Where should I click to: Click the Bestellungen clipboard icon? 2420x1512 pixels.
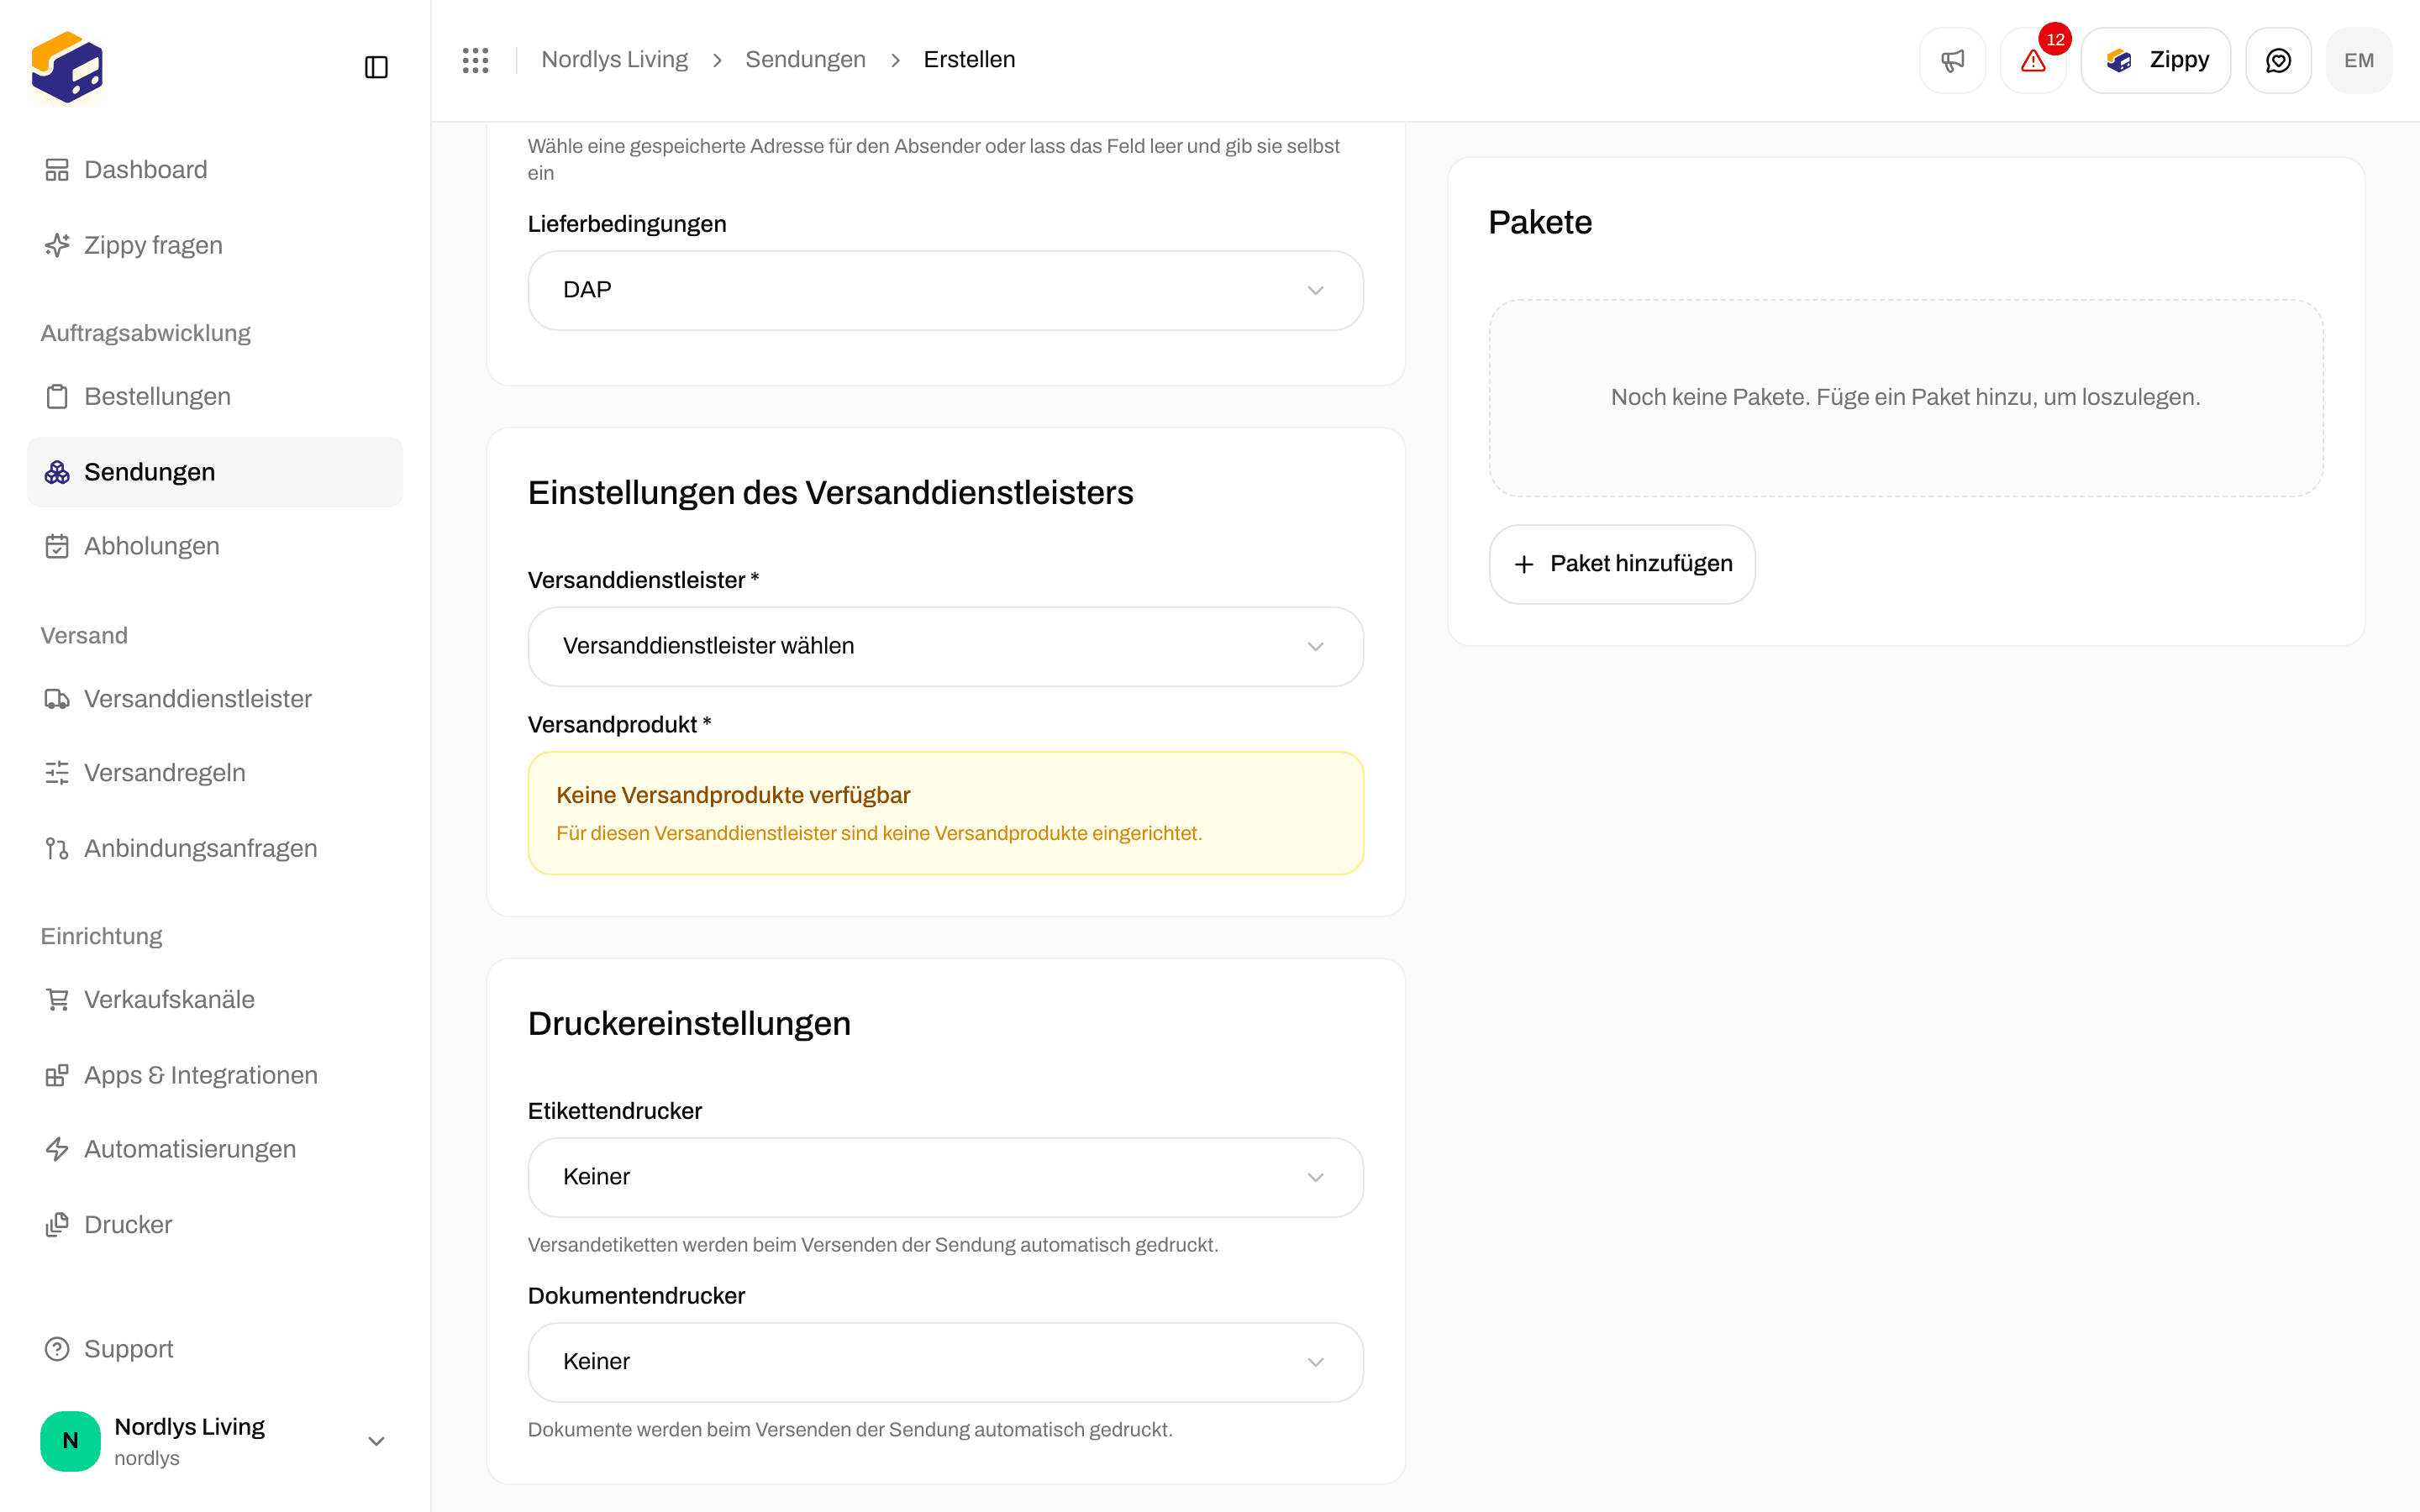point(57,397)
